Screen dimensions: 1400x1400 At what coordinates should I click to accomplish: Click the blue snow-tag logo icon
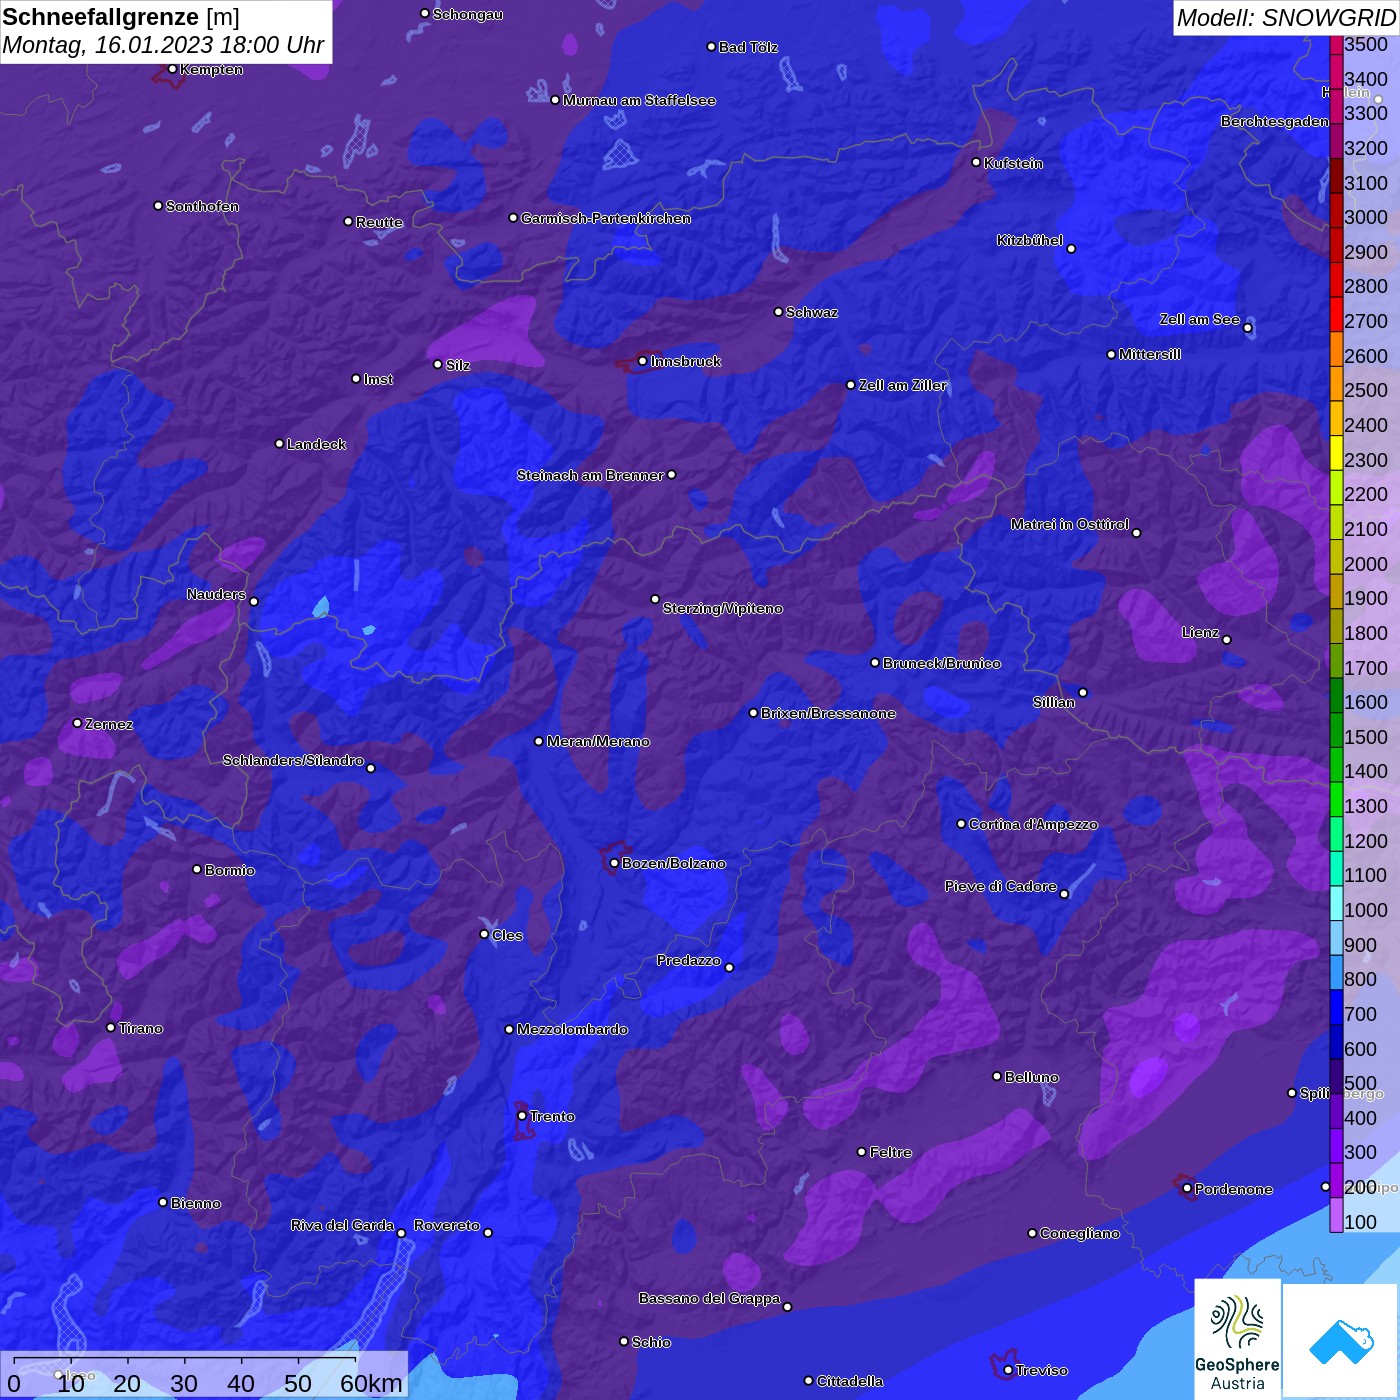[x=1341, y=1342]
